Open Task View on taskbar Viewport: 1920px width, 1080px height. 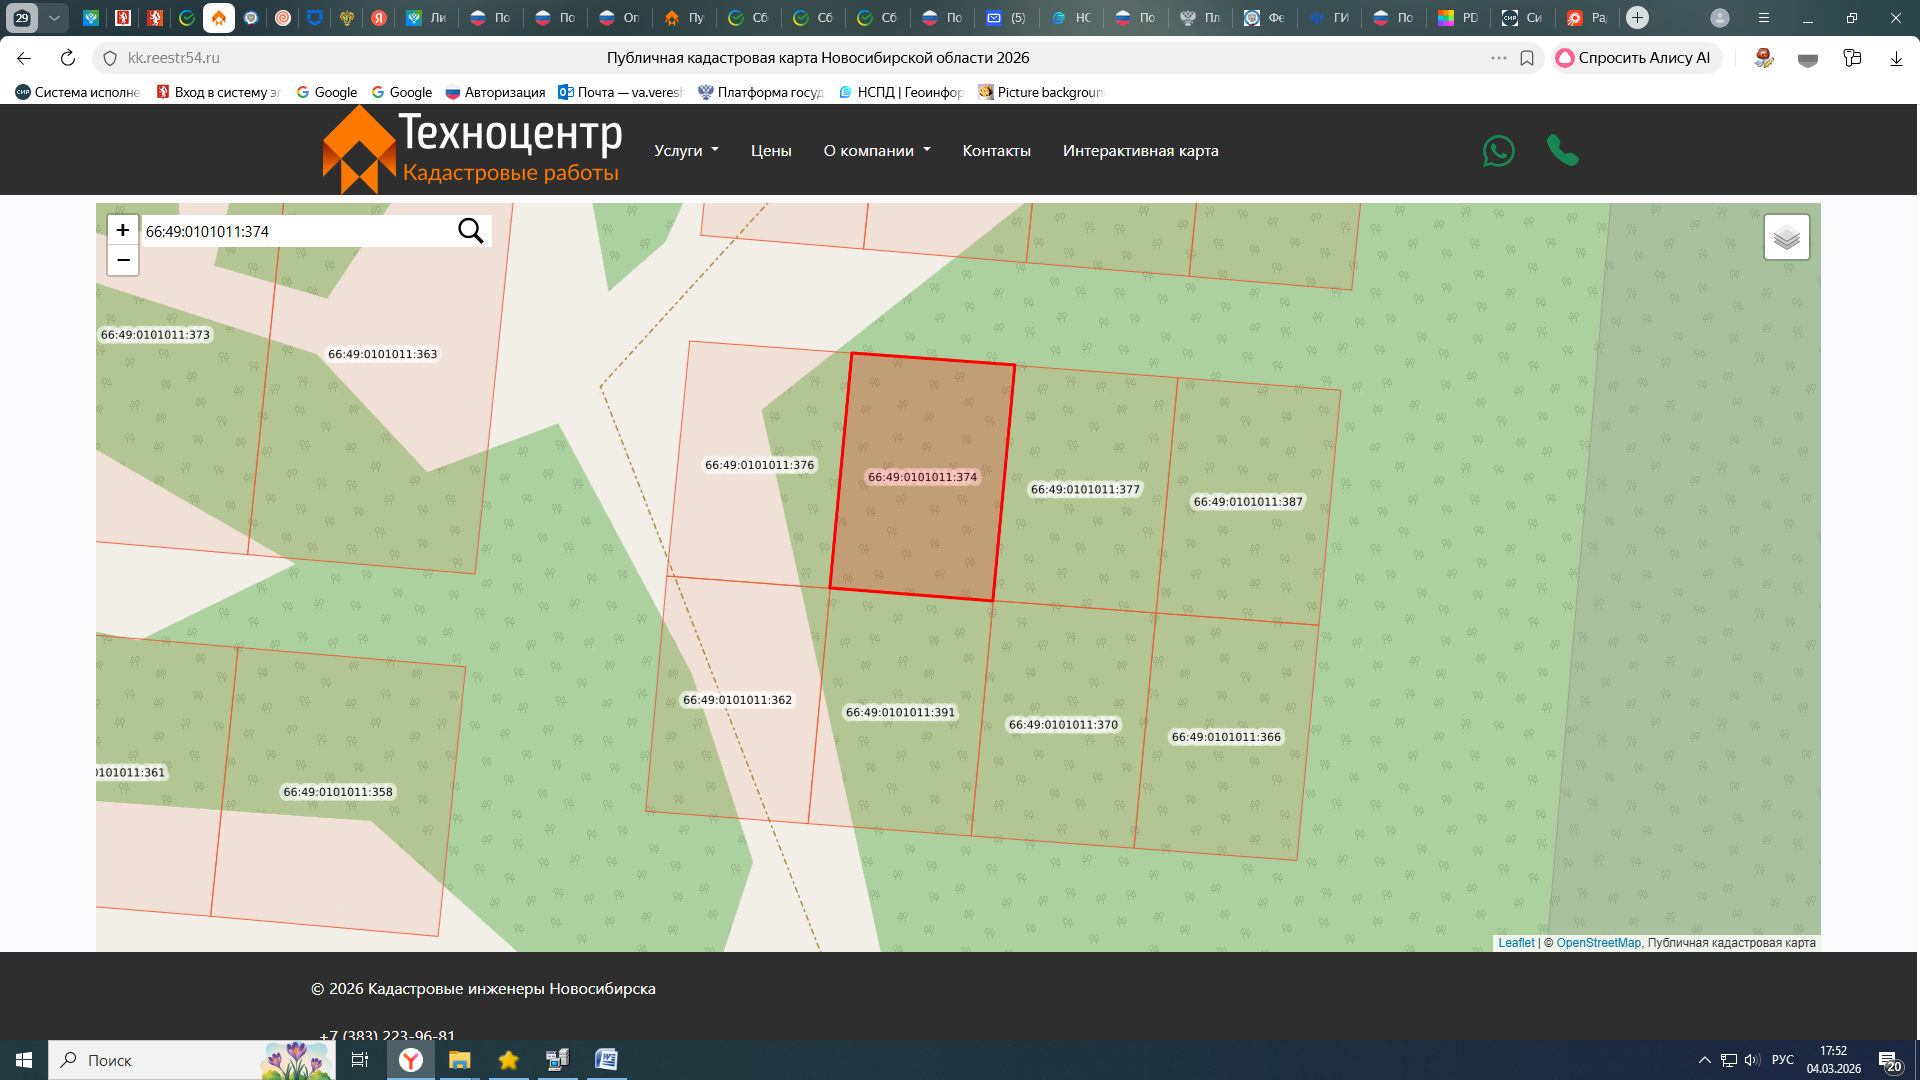[x=360, y=1060]
